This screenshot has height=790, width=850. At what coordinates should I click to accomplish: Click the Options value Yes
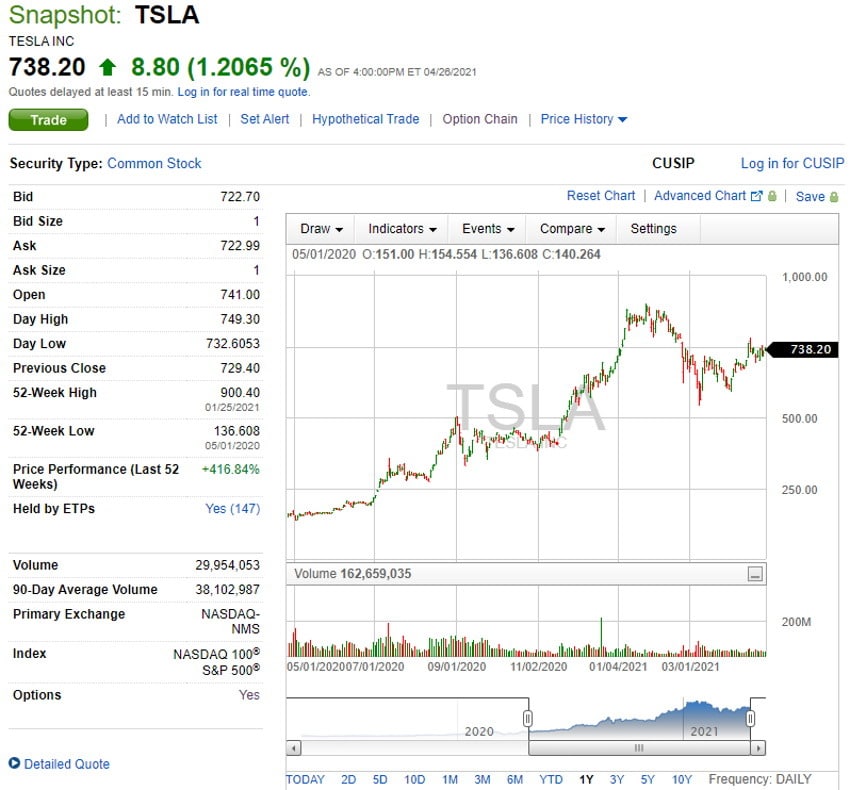tap(249, 695)
